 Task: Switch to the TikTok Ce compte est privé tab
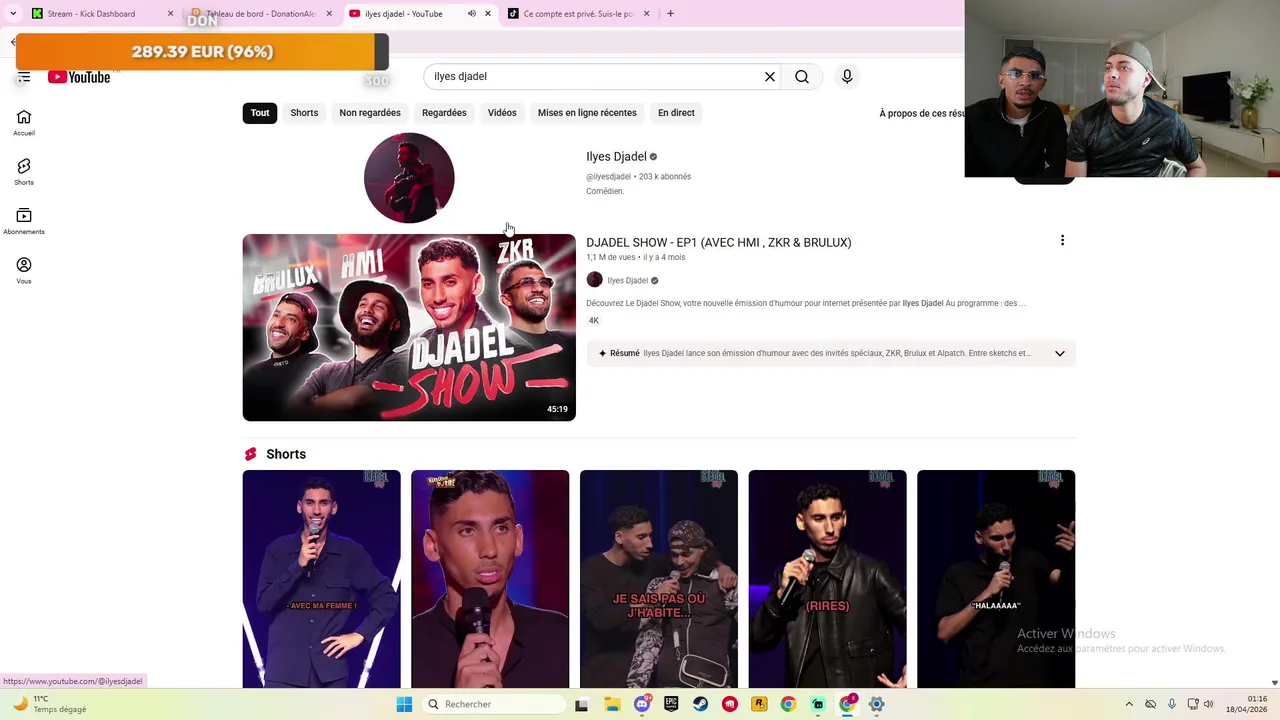(x=579, y=14)
